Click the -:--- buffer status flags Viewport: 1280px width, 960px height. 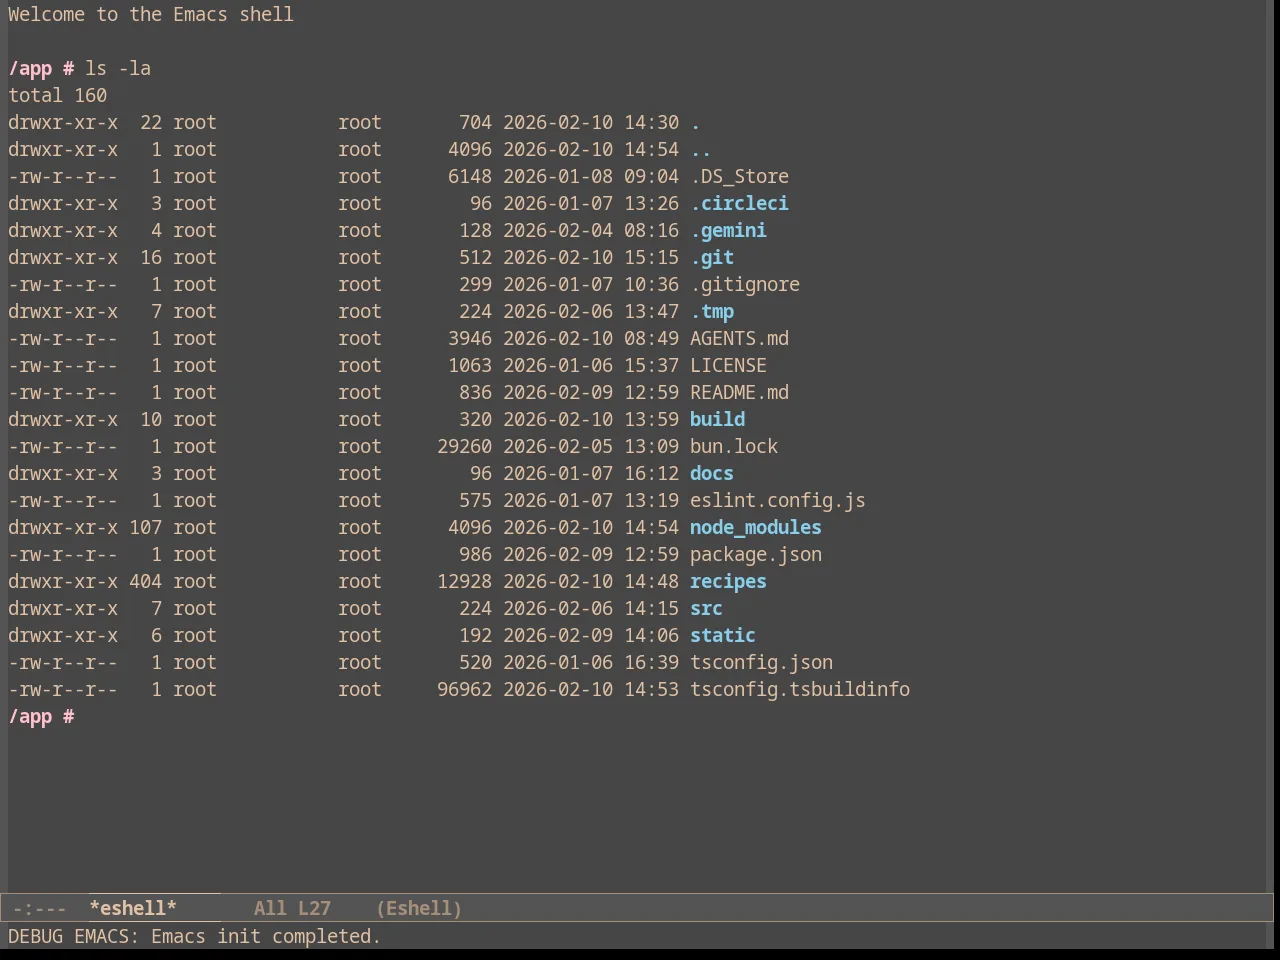[x=39, y=908]
